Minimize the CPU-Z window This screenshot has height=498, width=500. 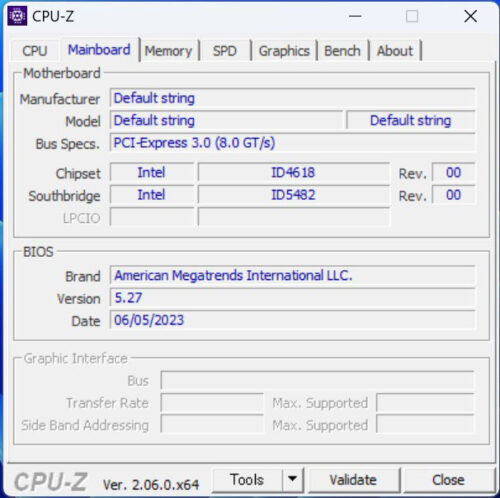click(355, 16)
